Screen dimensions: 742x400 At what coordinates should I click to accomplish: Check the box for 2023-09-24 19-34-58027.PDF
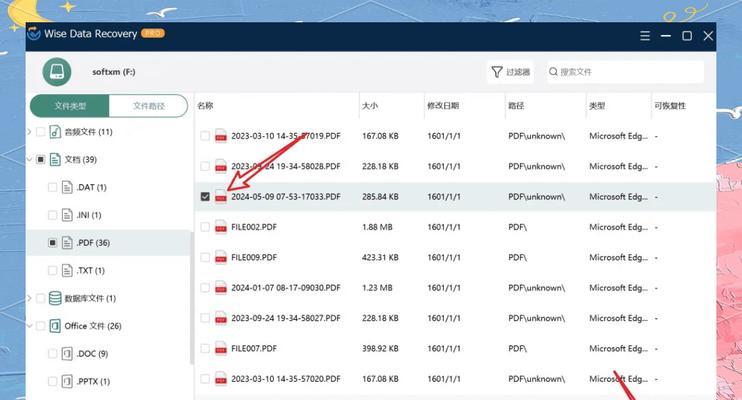click(x=205, y=318)
